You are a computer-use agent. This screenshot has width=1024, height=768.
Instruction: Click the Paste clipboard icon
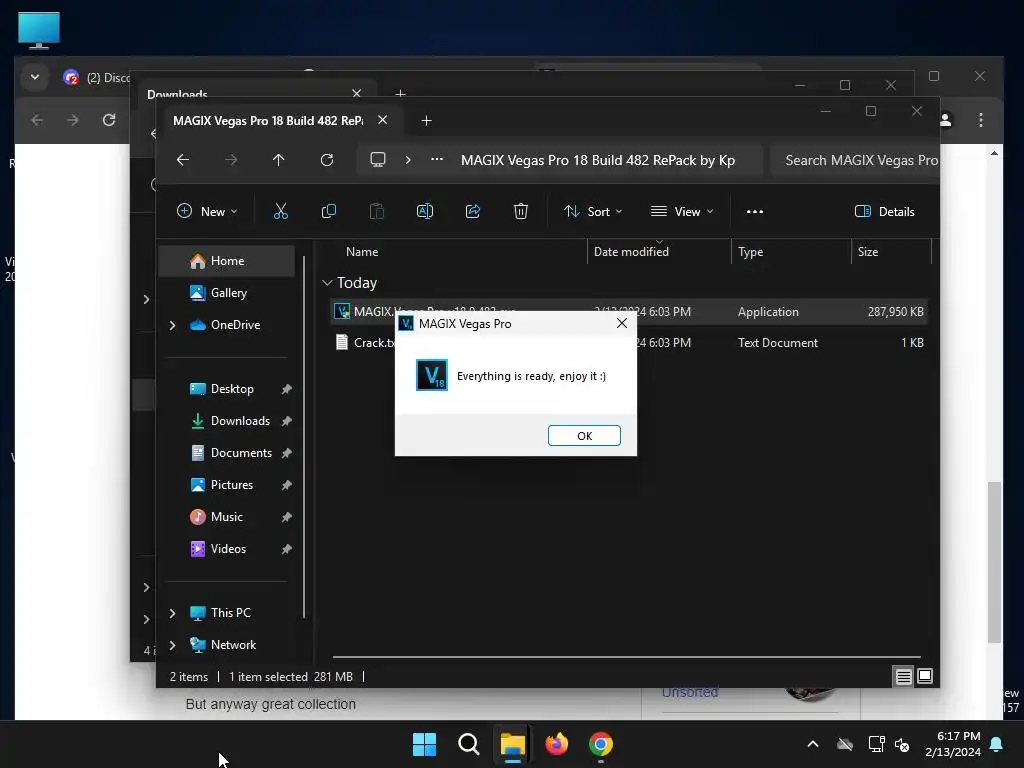377,211
